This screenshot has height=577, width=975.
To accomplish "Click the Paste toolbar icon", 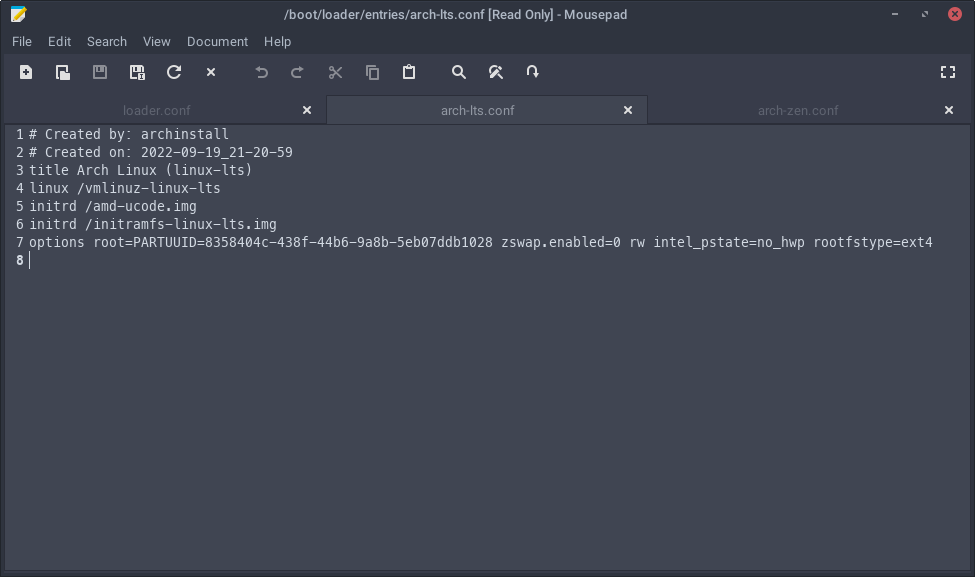I will point(409,72).
